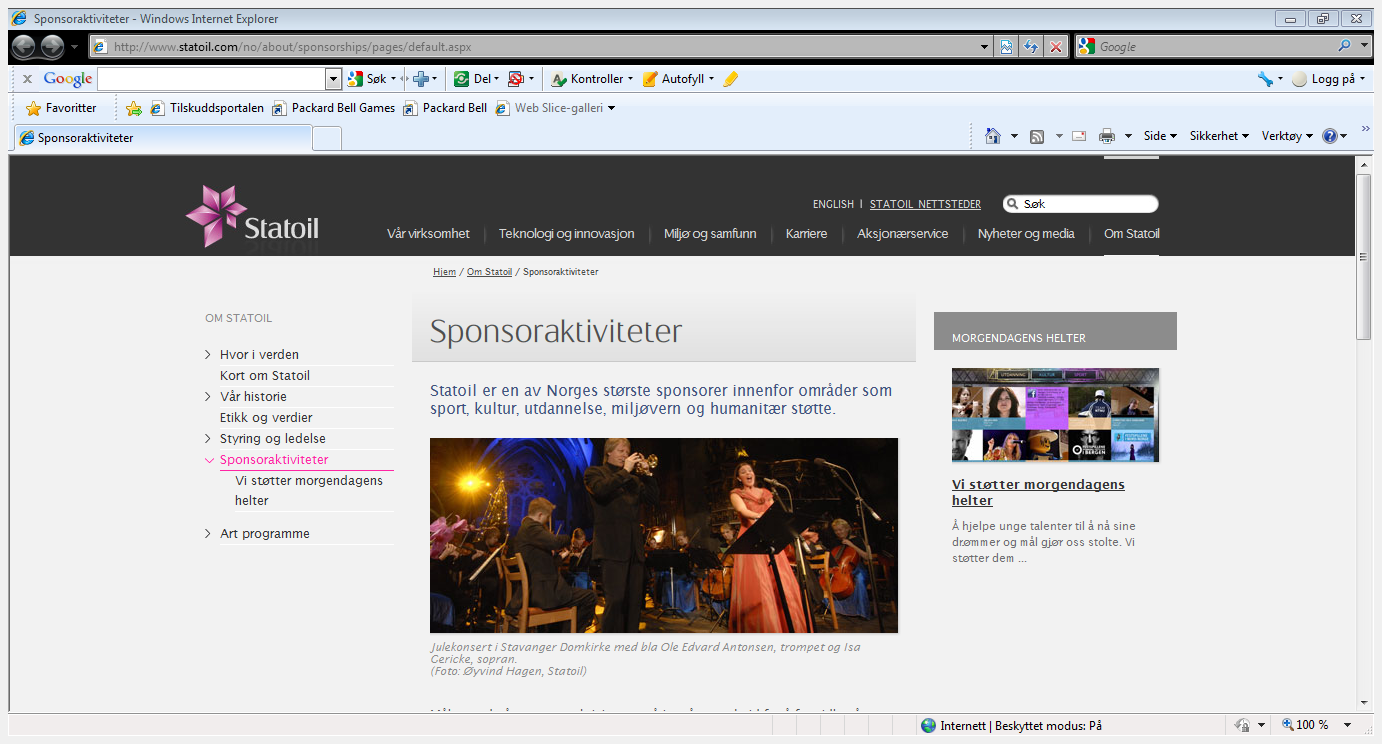The width and height of the screenshot is (1382, 744).
Task: Go to Miljø og samfunn section
Action: [x=710, y=234]
